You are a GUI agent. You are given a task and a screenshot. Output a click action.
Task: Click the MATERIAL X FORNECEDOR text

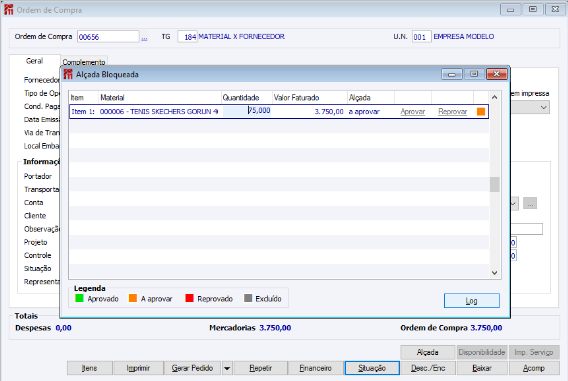coord(242,37)
